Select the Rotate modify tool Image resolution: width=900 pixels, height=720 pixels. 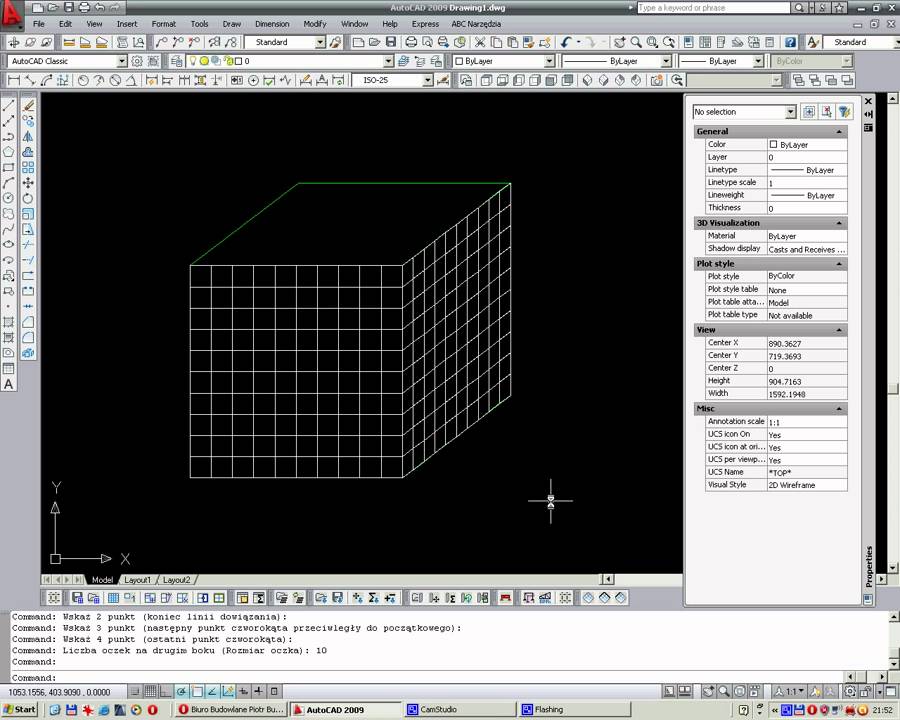click(28, 199)
